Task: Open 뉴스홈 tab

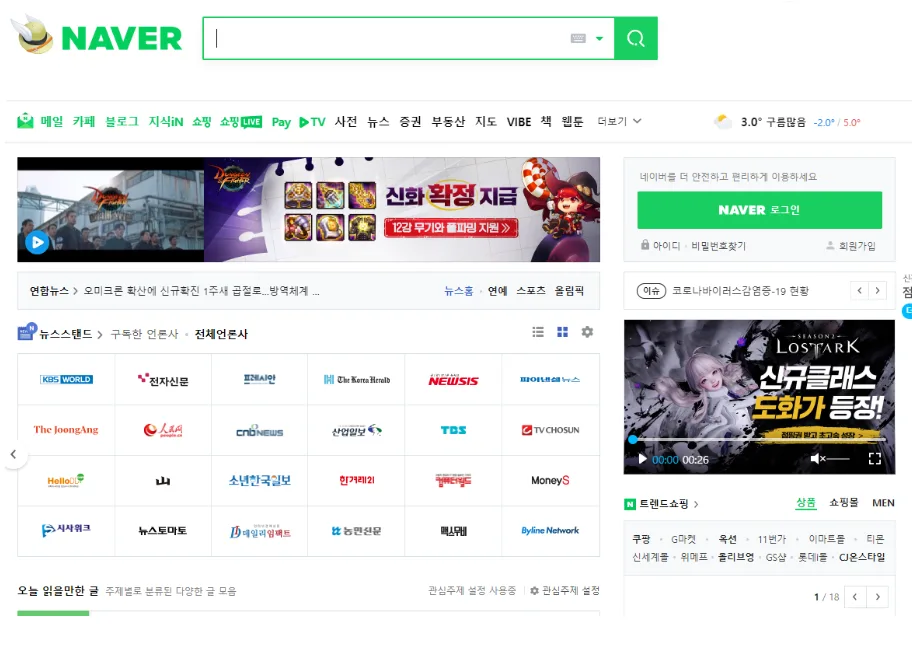Action: [458, 291]
